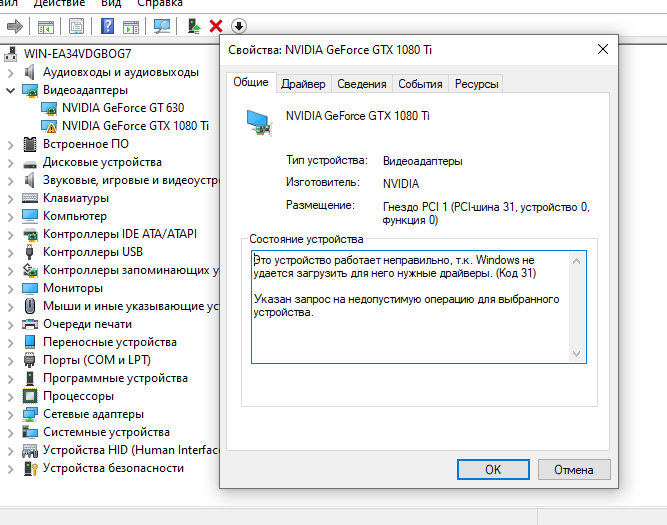Select the Программные устройства category

click(x=115, y=378)
